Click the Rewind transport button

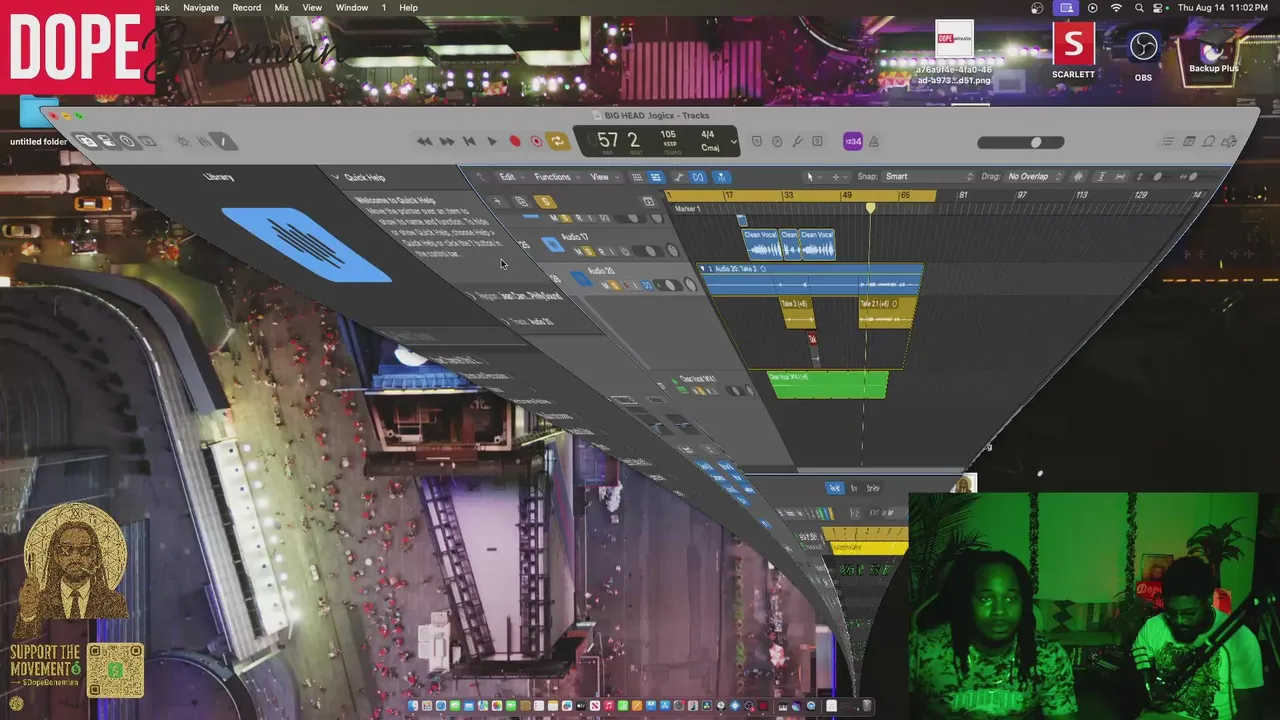tap(425, 141)
